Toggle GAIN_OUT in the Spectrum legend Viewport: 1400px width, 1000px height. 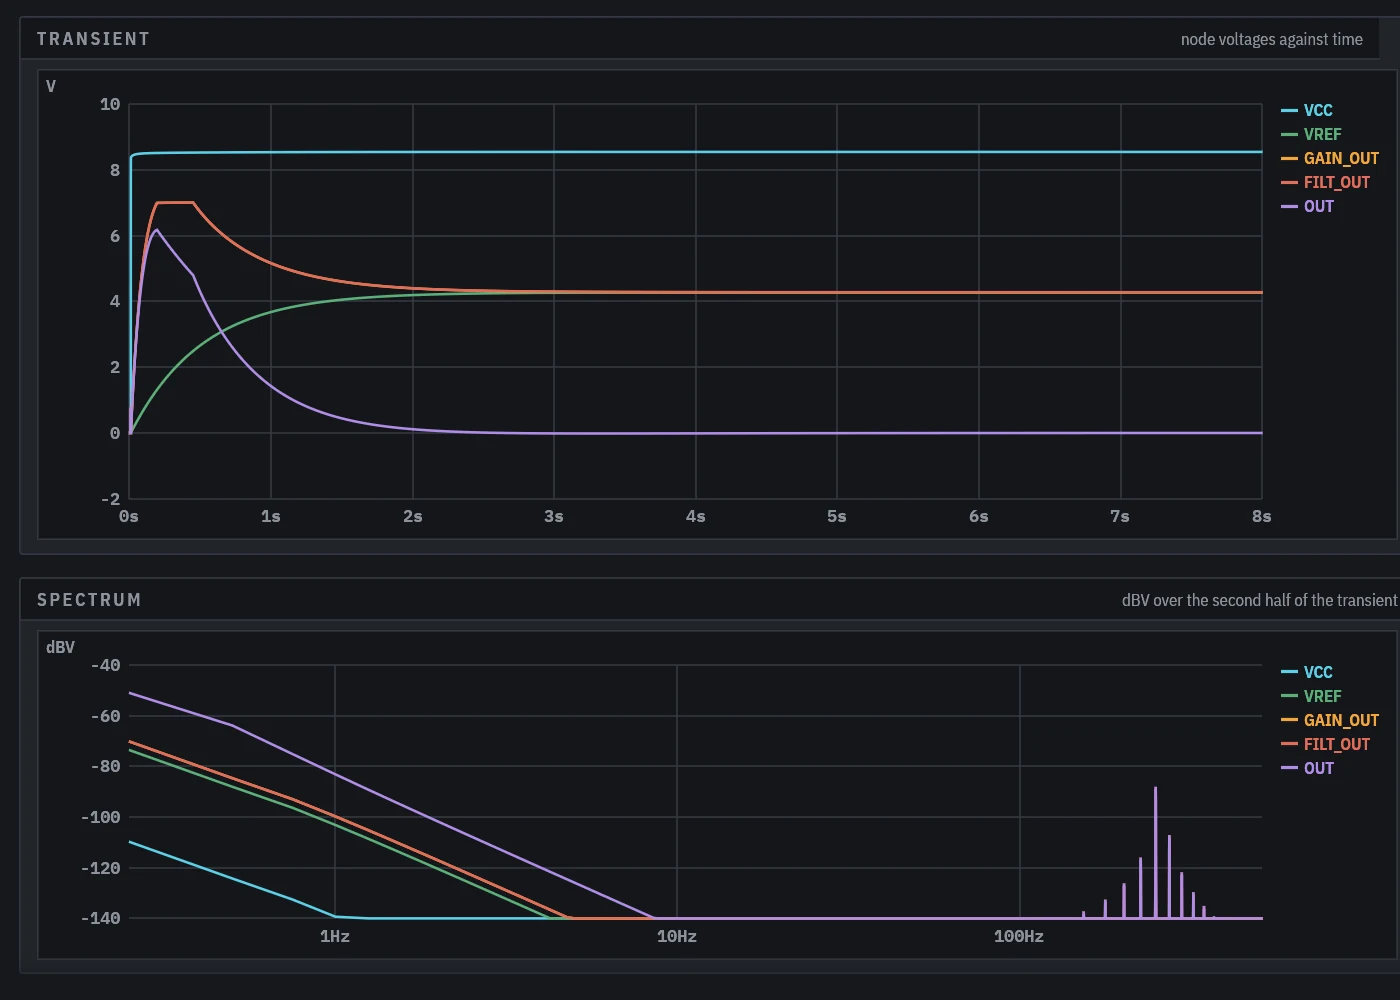tap(1330, 720)
